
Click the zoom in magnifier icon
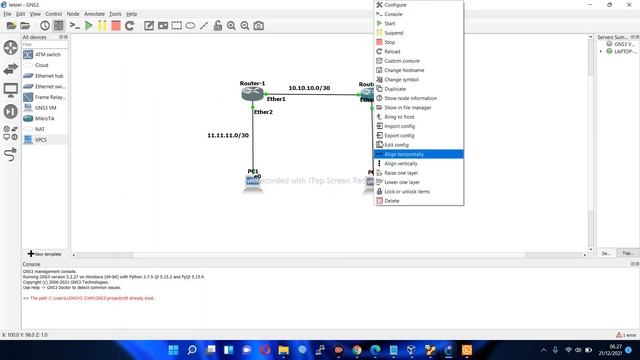point(231,26)
